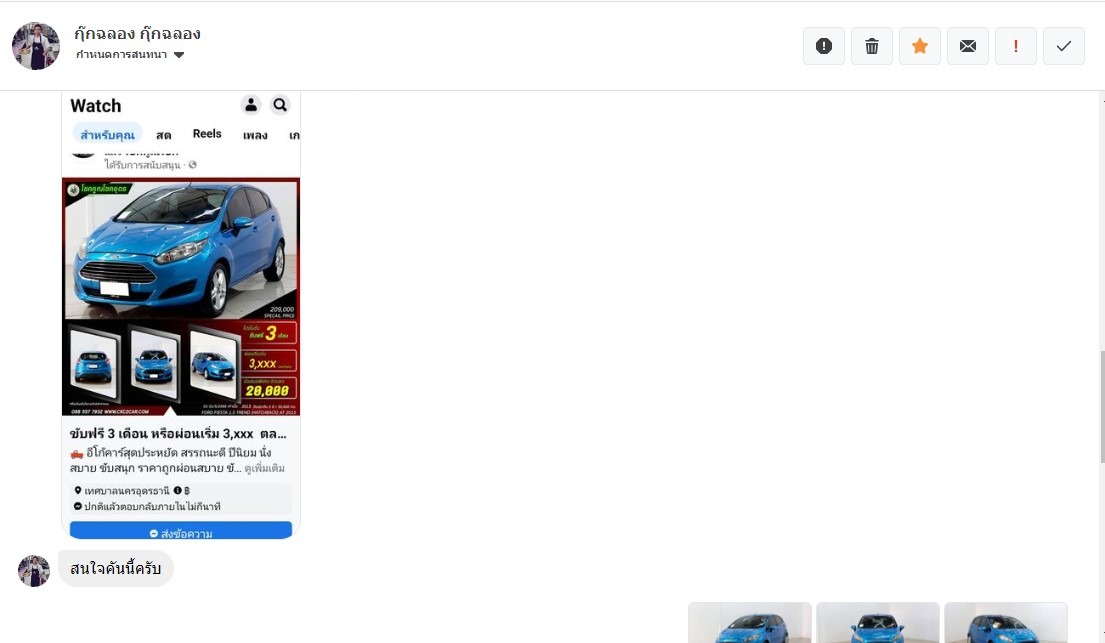Delete conversation with the trash icon
Screen dimensions: 1105x643
coord(872,47)
